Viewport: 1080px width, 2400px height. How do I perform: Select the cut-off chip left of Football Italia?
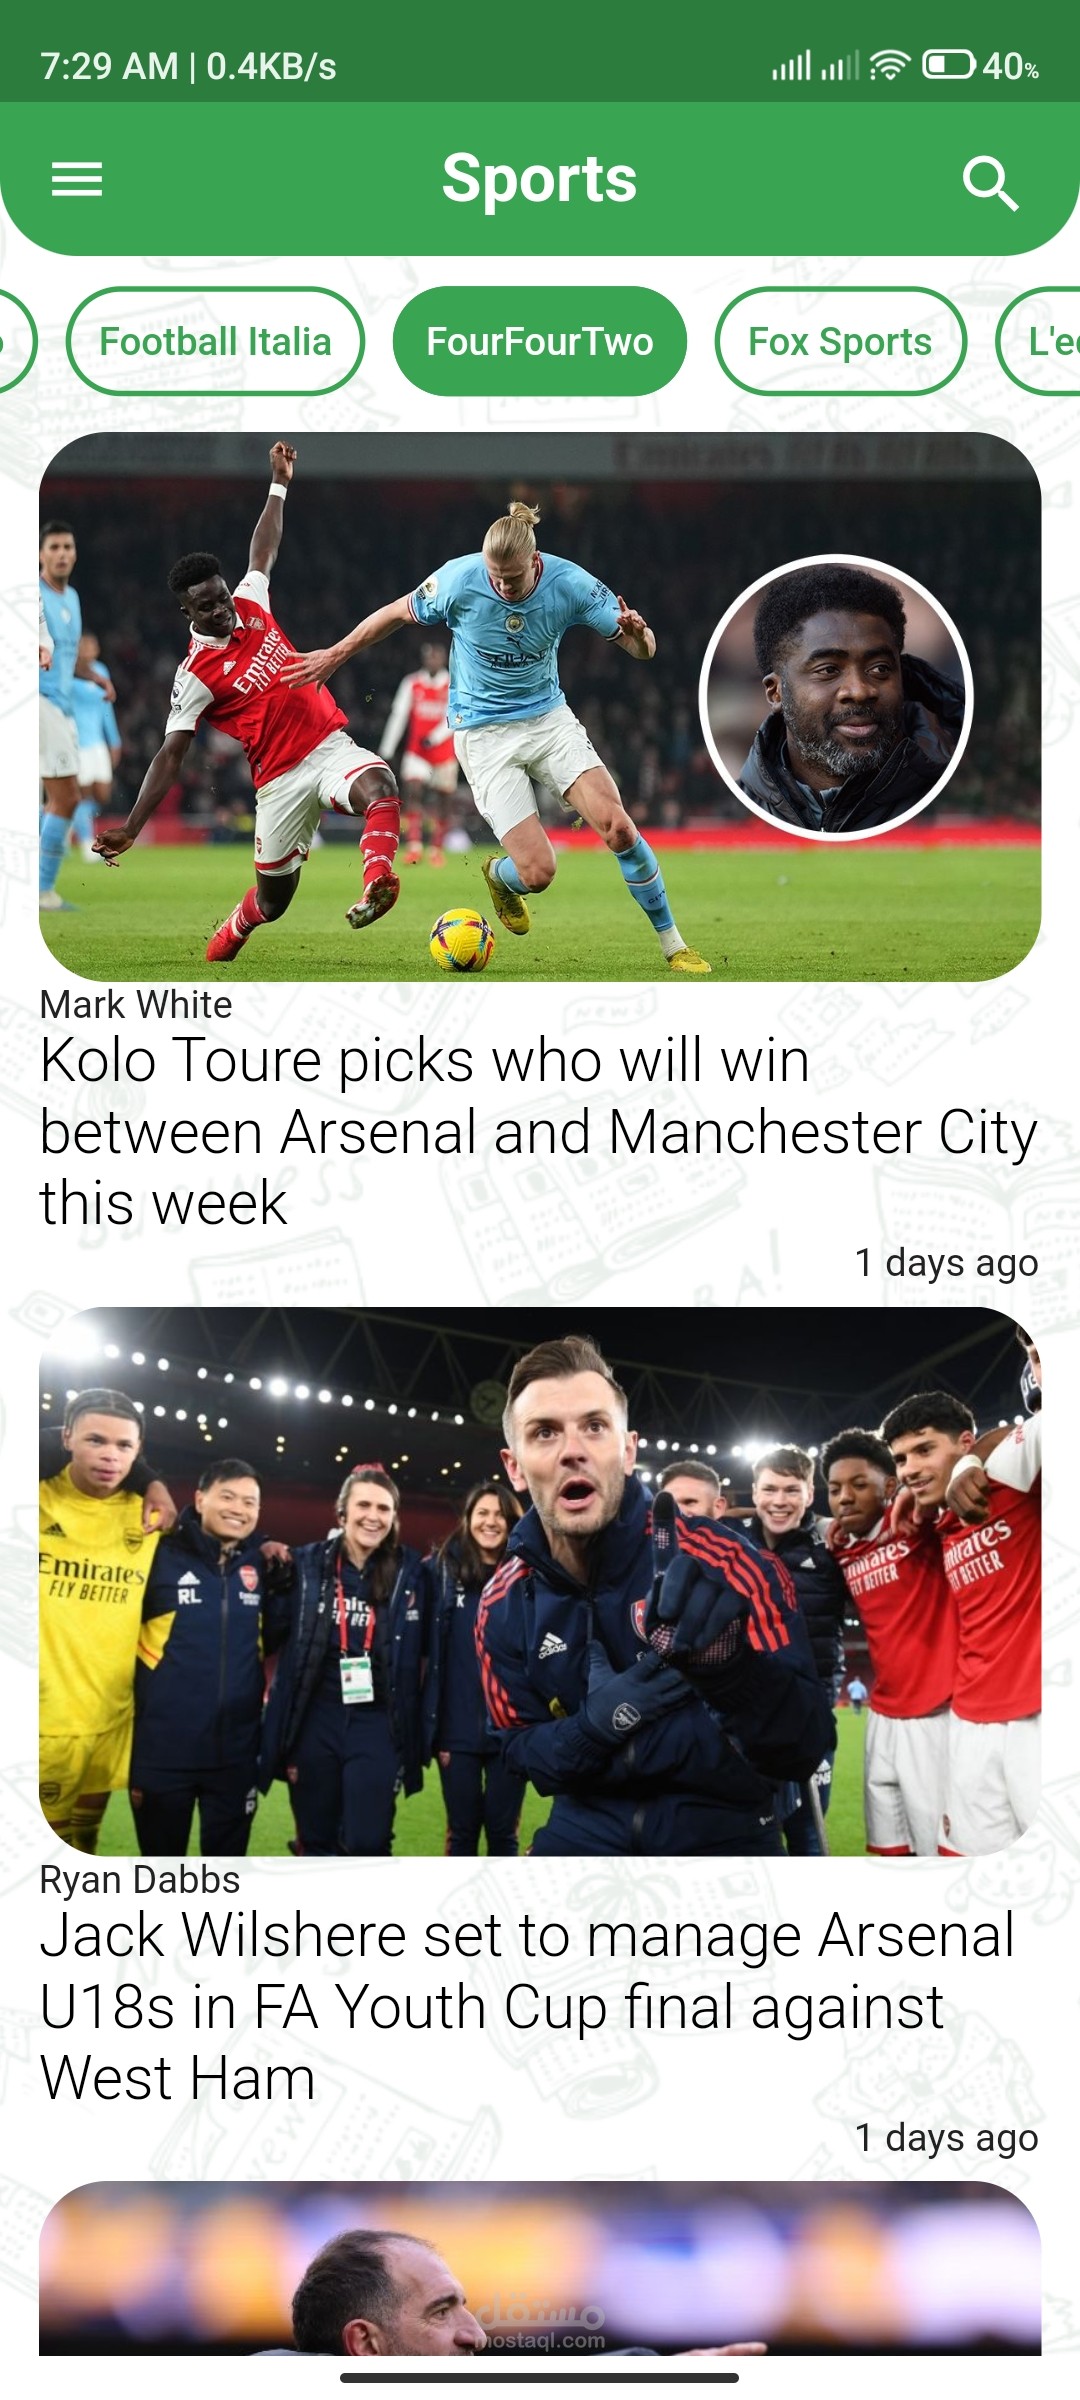click(x=17, y=342)
